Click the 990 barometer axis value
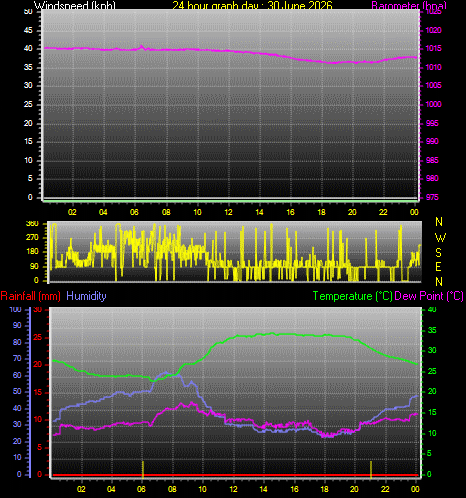Image resolution: width=466 pixels, height=498 pixels. point(432,141)
